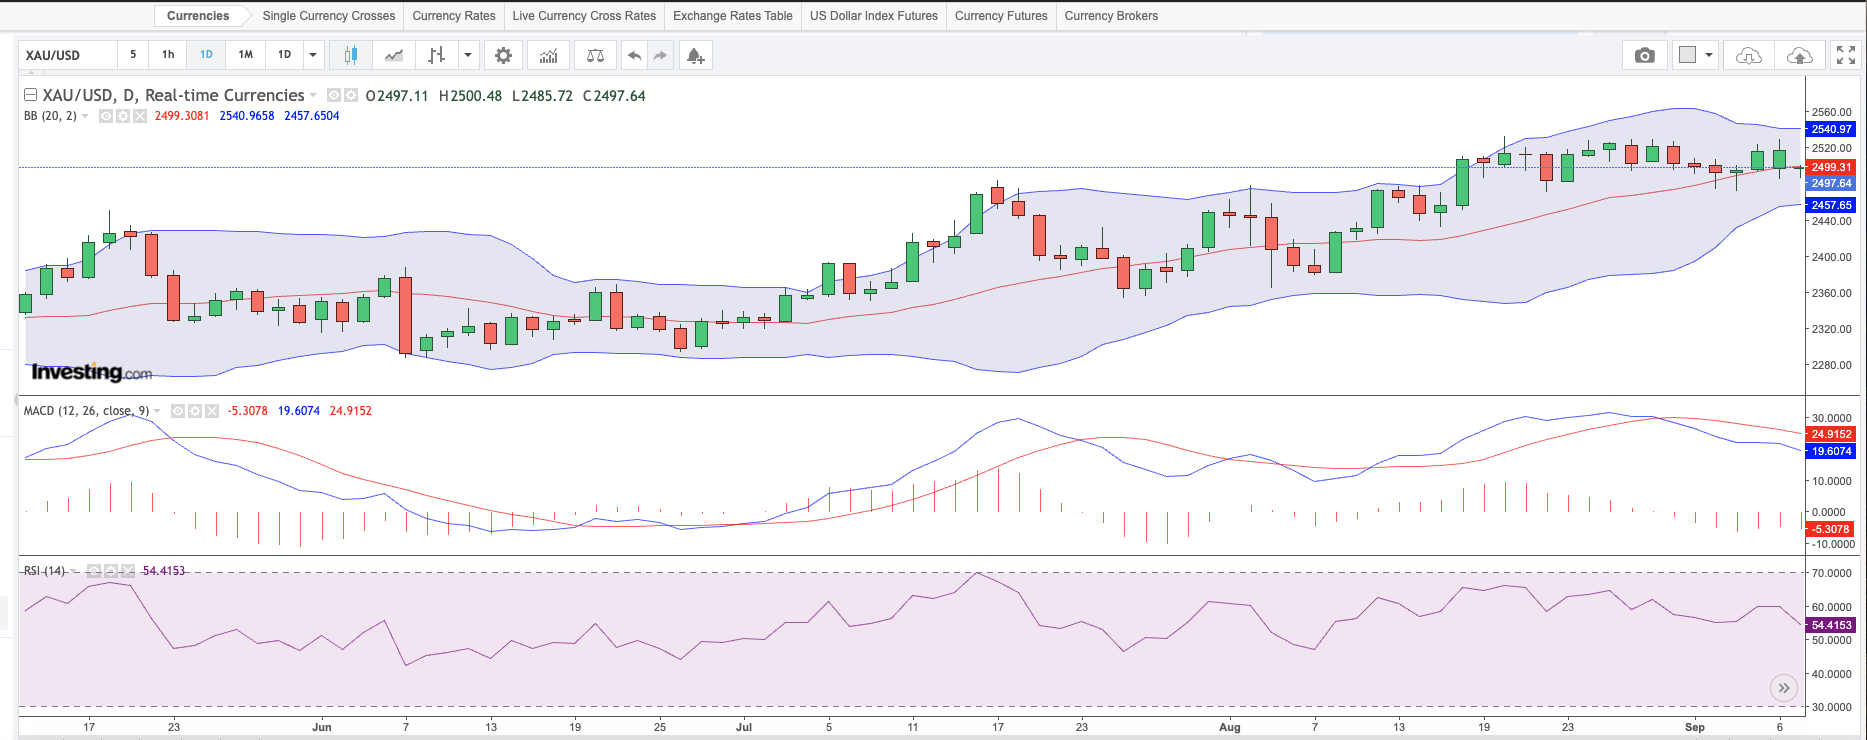Viewport: 1867px width, 740px height.
Task: Open the Currencies tab
Action: point(198,16)
